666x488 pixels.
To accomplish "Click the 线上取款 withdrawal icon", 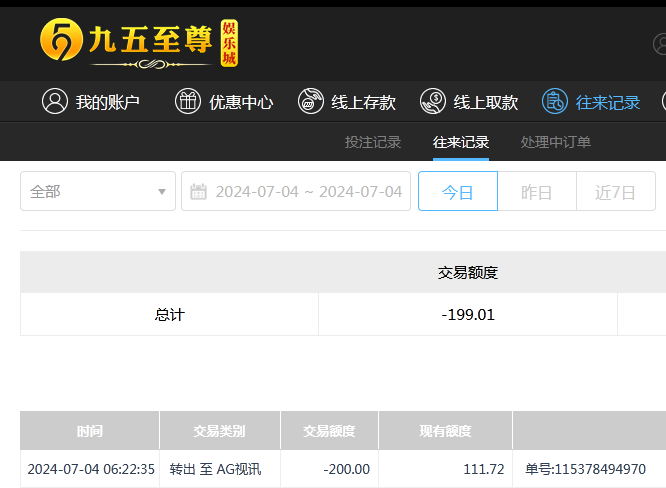I will point(433,102).
